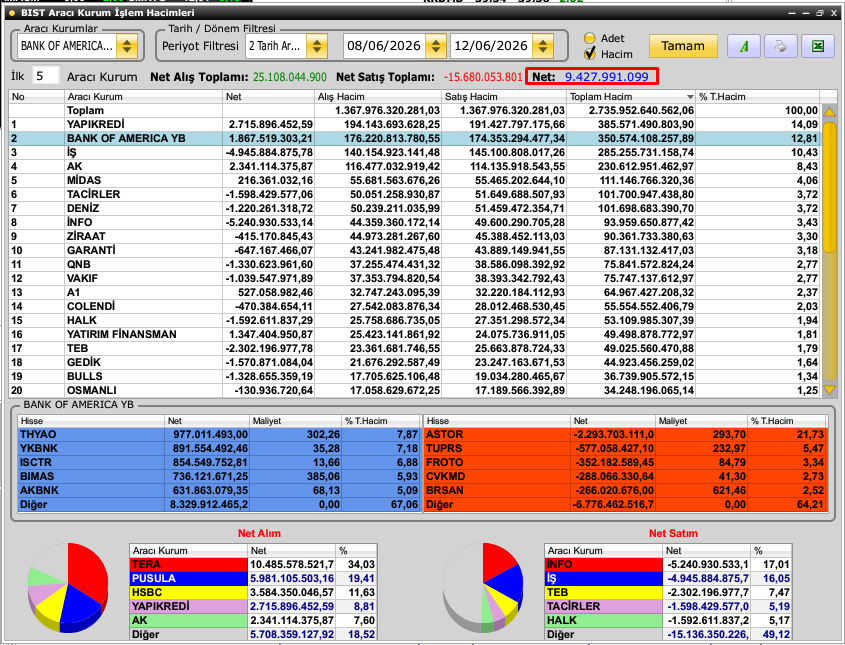Image resolution: width=845 pixels, height=645 pixels.
Task: Sort by Satış Hacim column header
Action: point(504,96)
